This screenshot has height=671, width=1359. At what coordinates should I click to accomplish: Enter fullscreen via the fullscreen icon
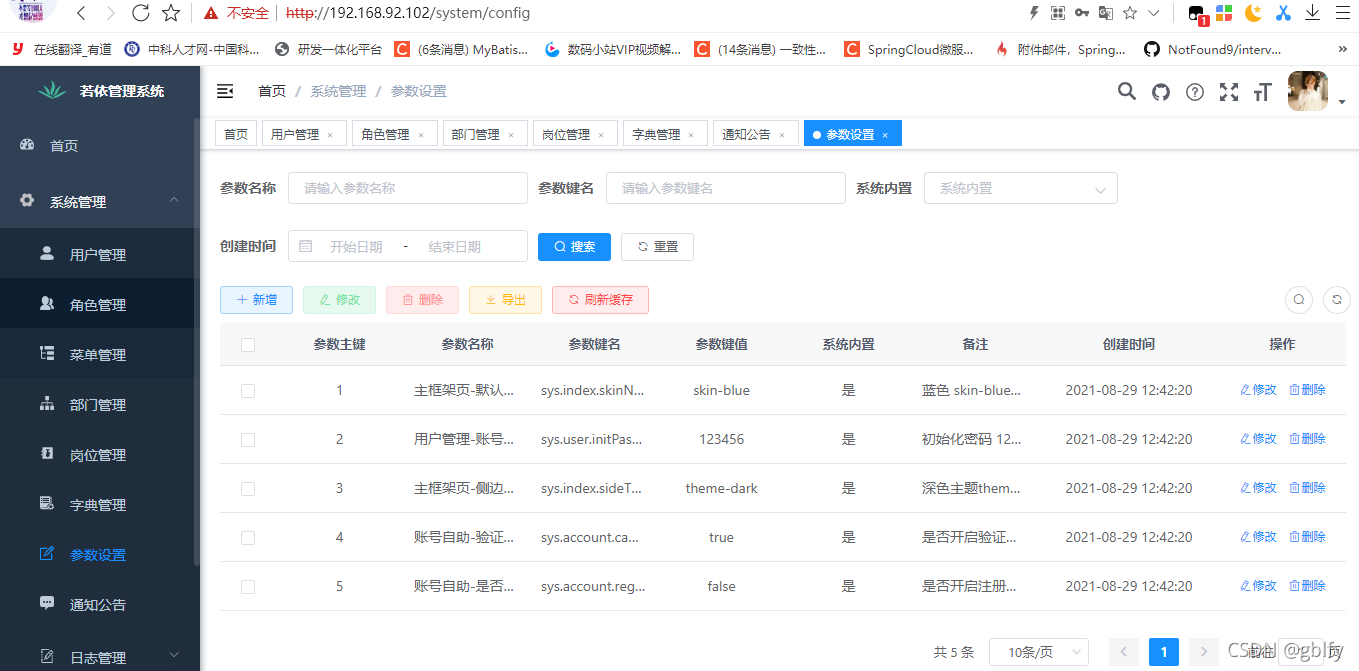(x=1228, y=90)
